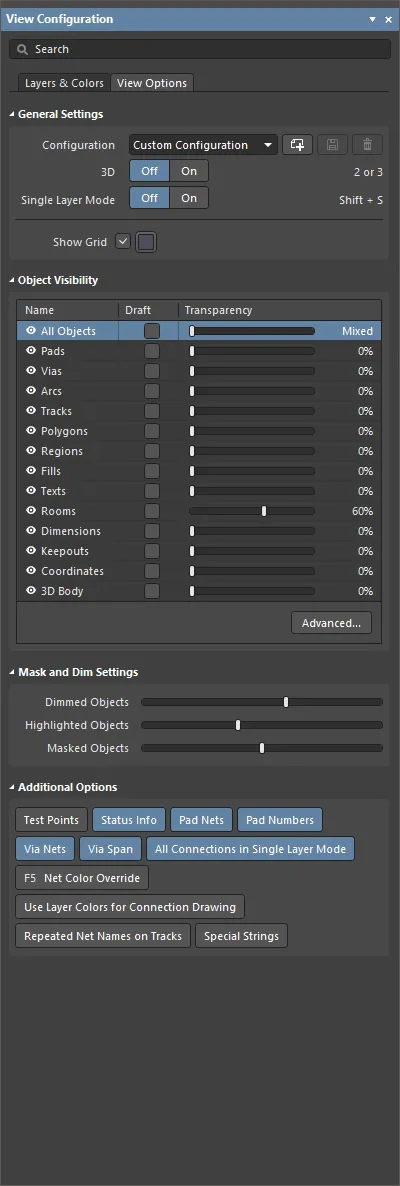Select the View Options tab
The image size is (400, 1186).
[152, 82]
